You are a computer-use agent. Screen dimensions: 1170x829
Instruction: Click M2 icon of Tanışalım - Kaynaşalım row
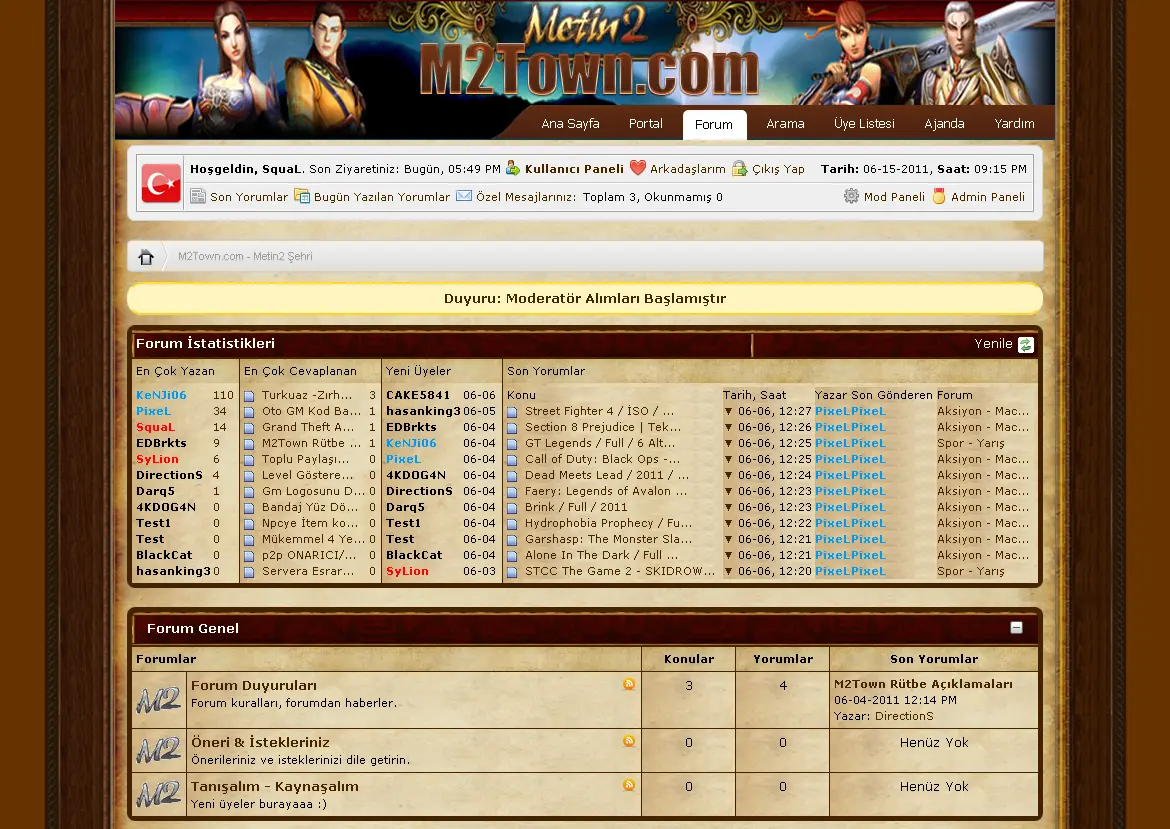pyautogui.click(x=158, y=795)
